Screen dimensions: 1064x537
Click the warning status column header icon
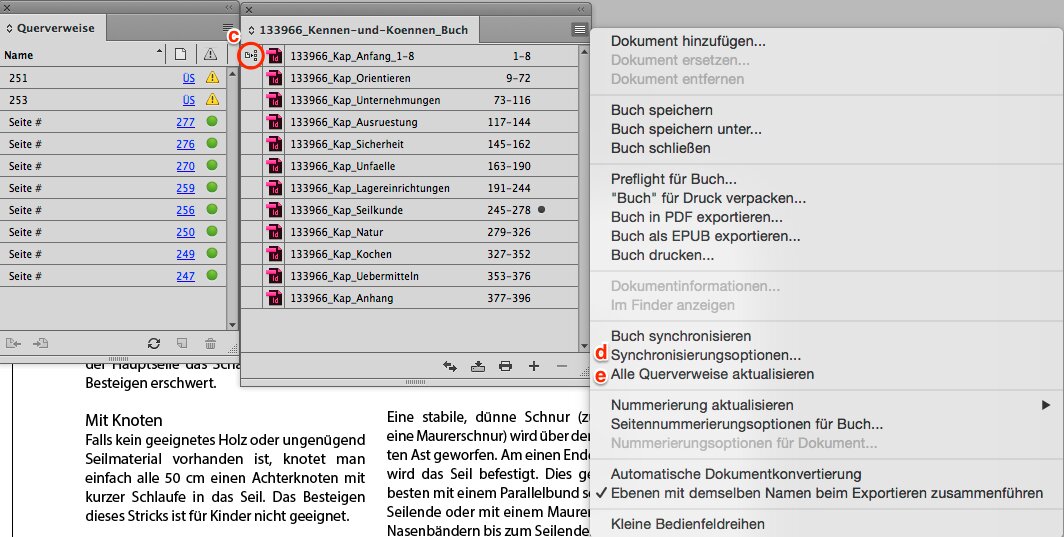click(210, 54)
